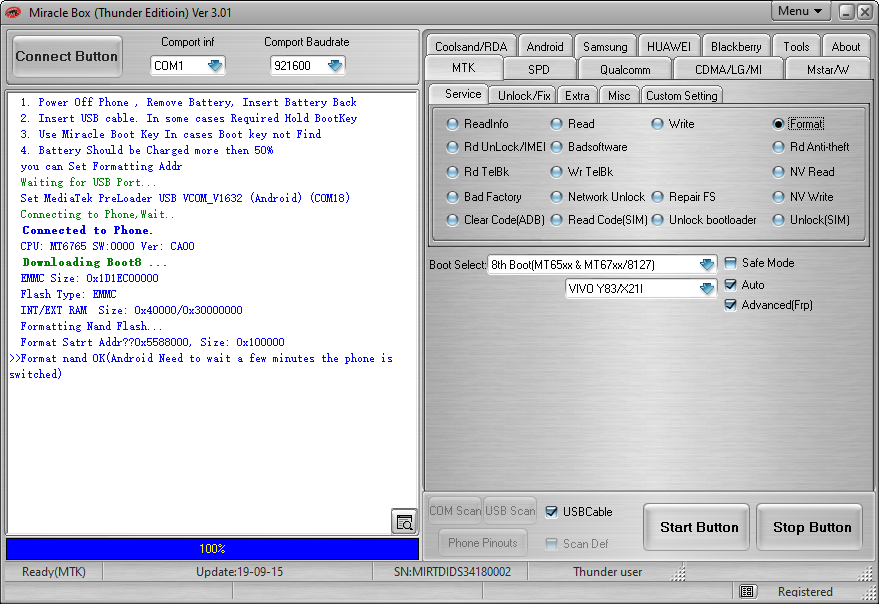
Task: Click the 'Connected to Phone.' log line
Action: pyautogui.click(x=87, y=230)
